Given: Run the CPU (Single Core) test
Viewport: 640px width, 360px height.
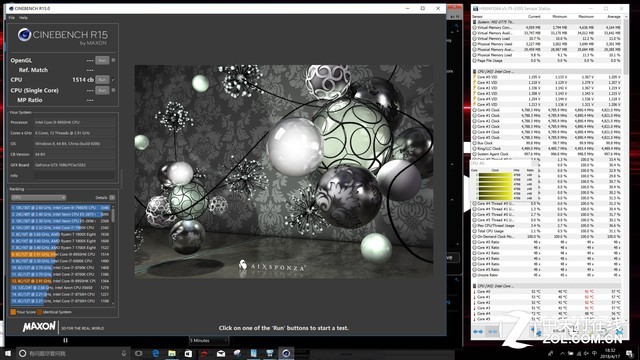Looking at the screenshot, I should tap(102, 90).
